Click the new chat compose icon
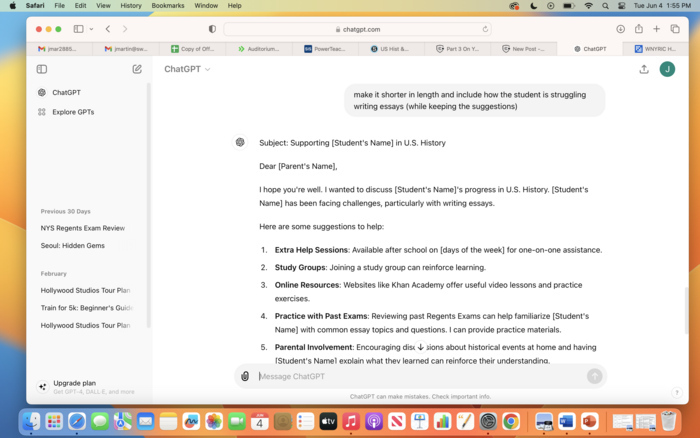Image resolution: width=700 pixels, height=438 pixels. click(137, 69)
